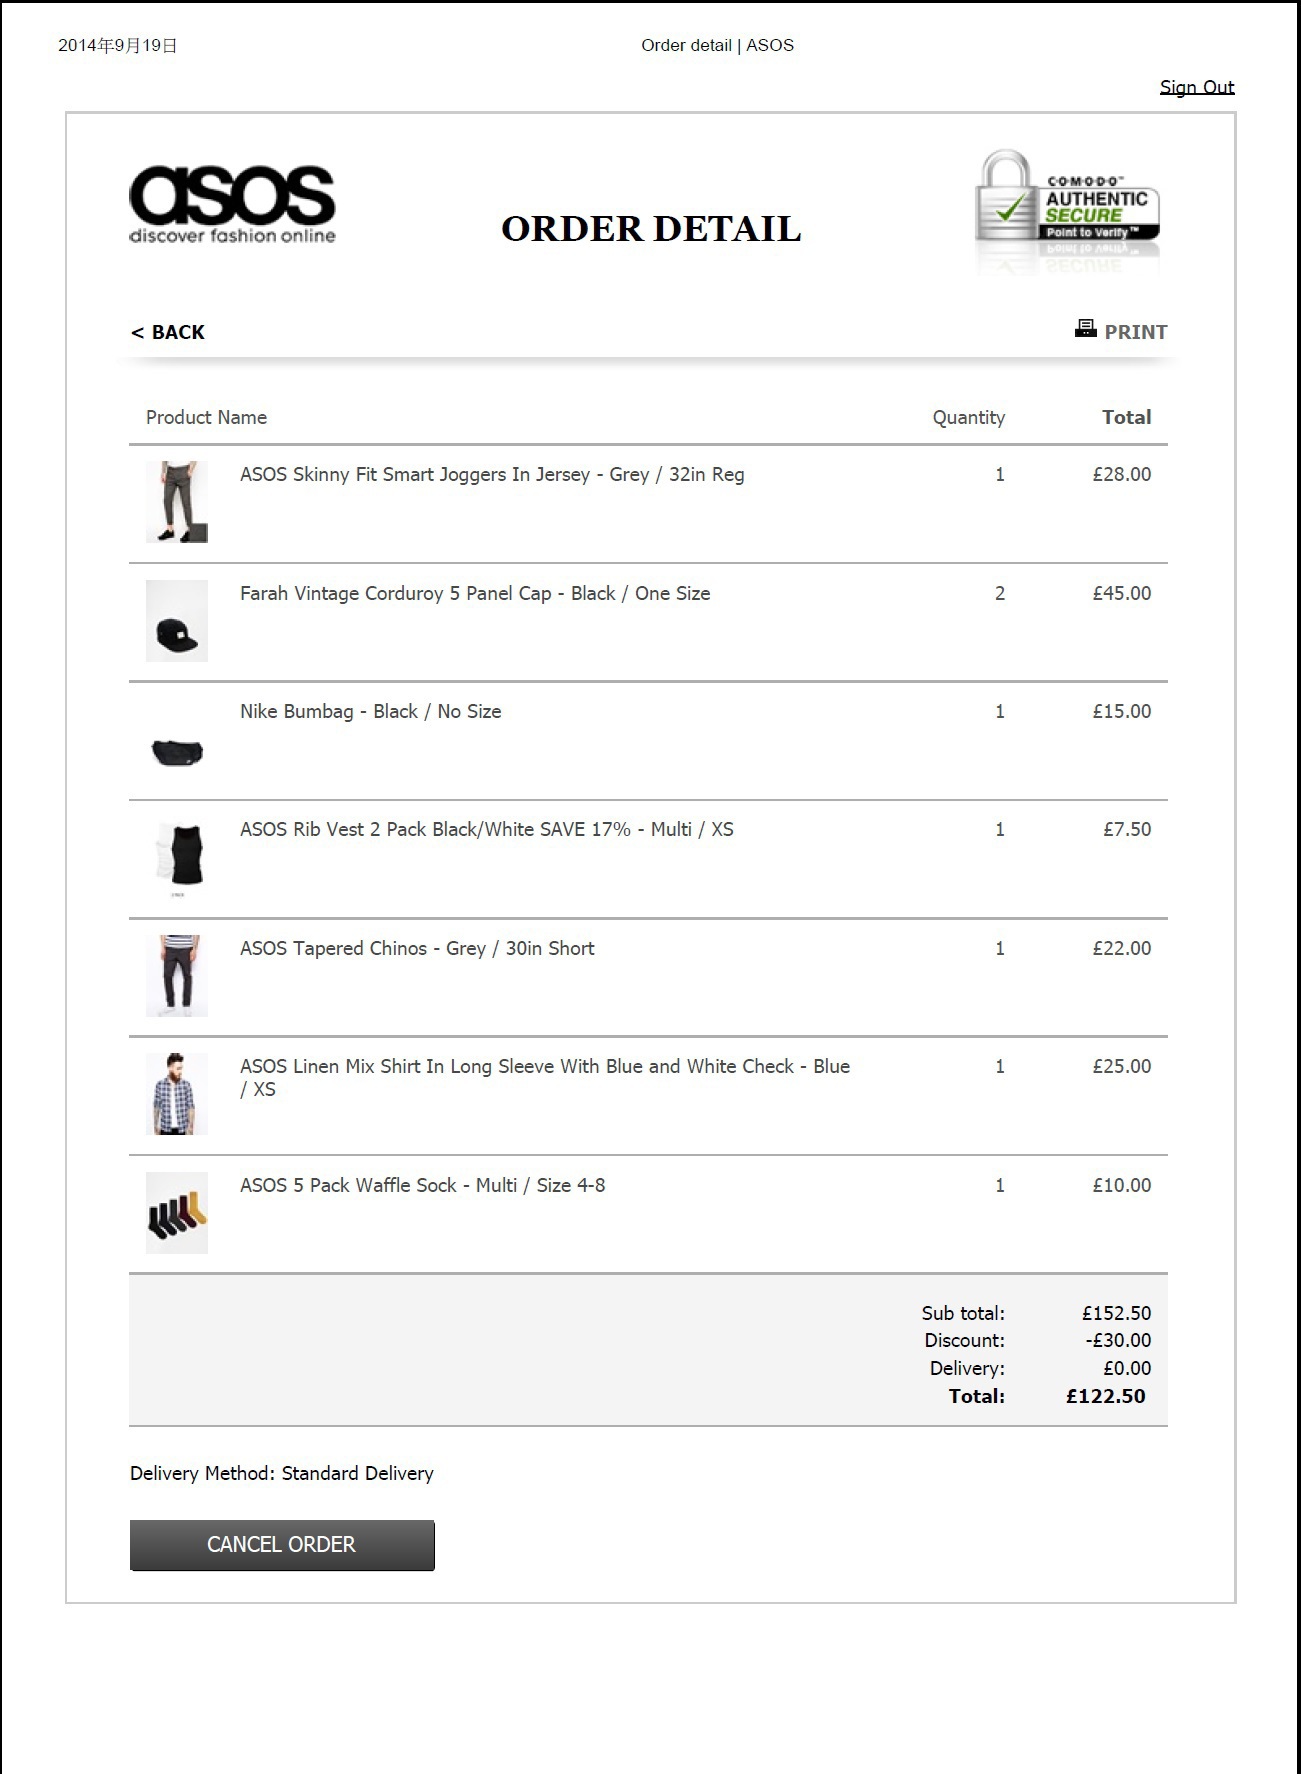The width and height of the screenshot is (1301, 1774).
Task: Go back using the < BACK link
Action: pos(167,332)
